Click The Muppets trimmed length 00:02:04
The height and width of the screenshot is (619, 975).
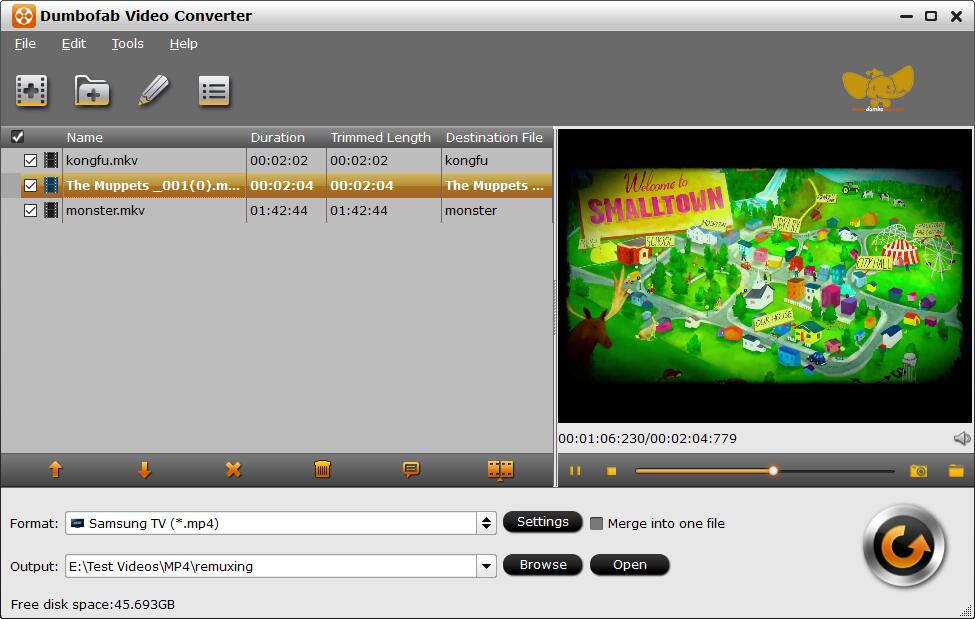pos(362,185)
